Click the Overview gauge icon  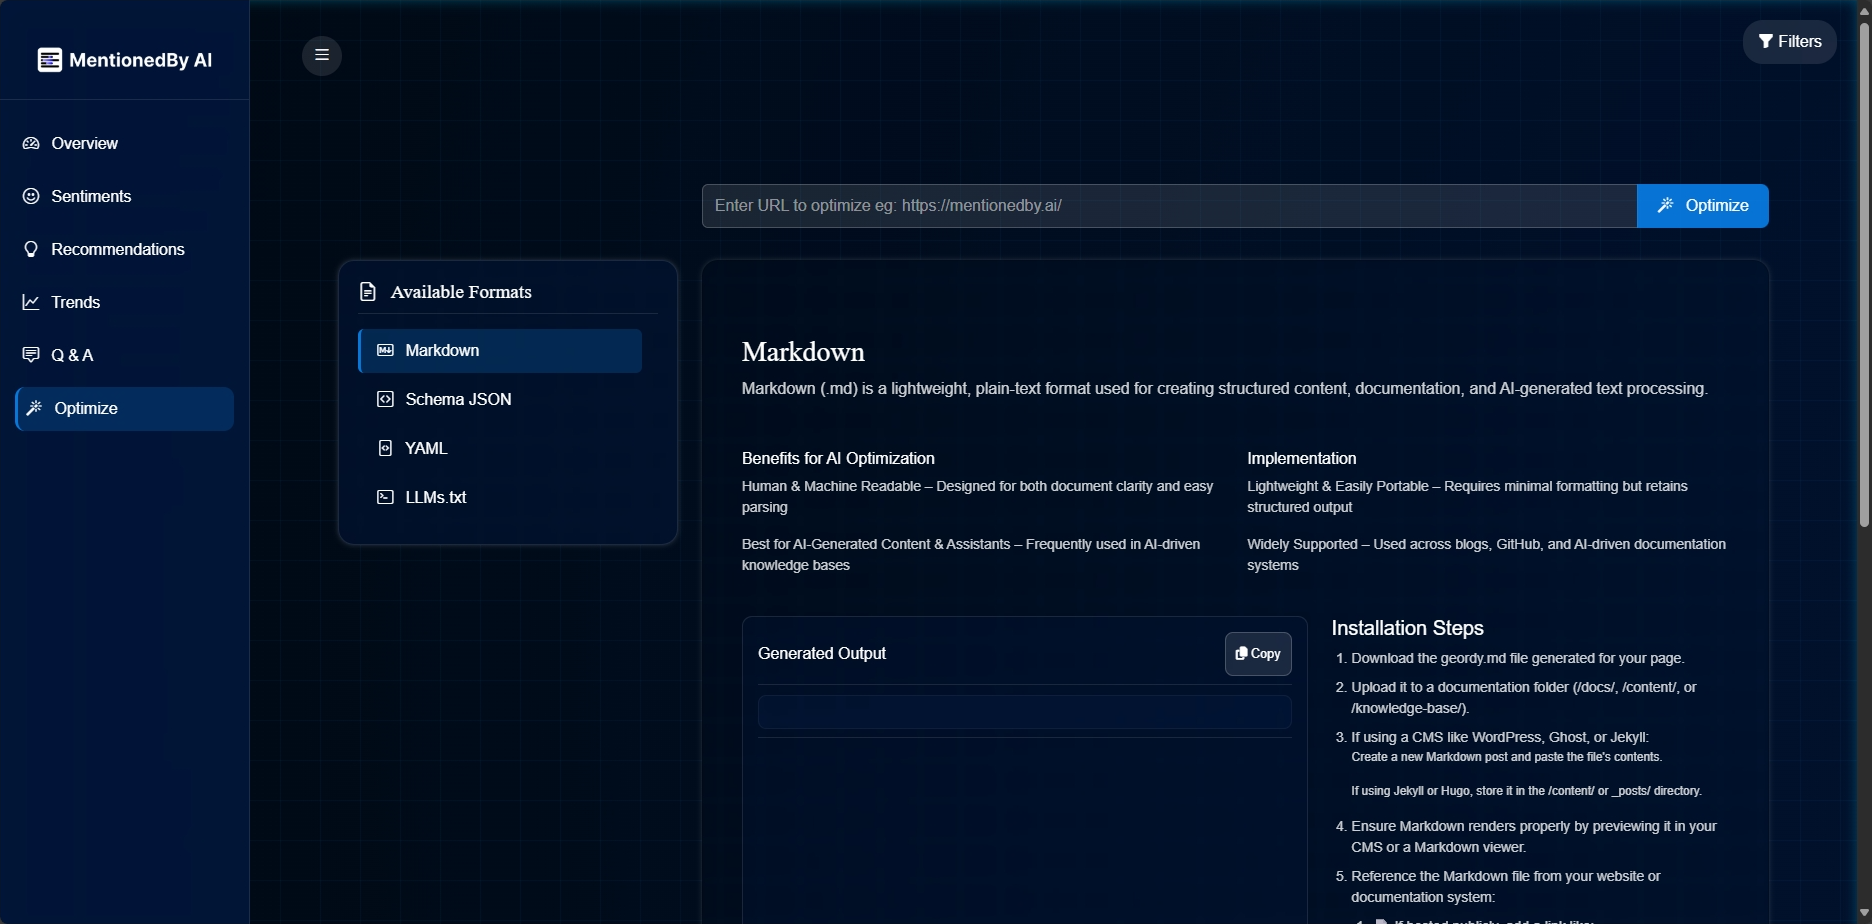(31, 143)
